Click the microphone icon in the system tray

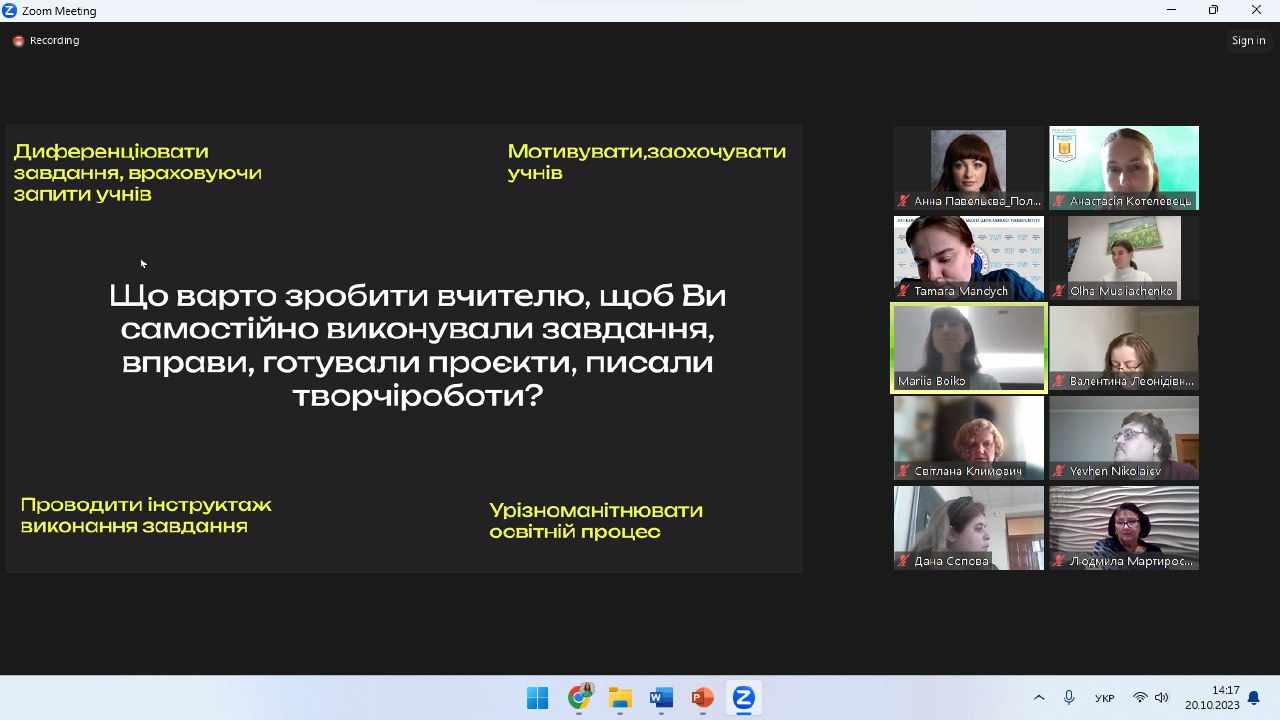coord(1069,698)
